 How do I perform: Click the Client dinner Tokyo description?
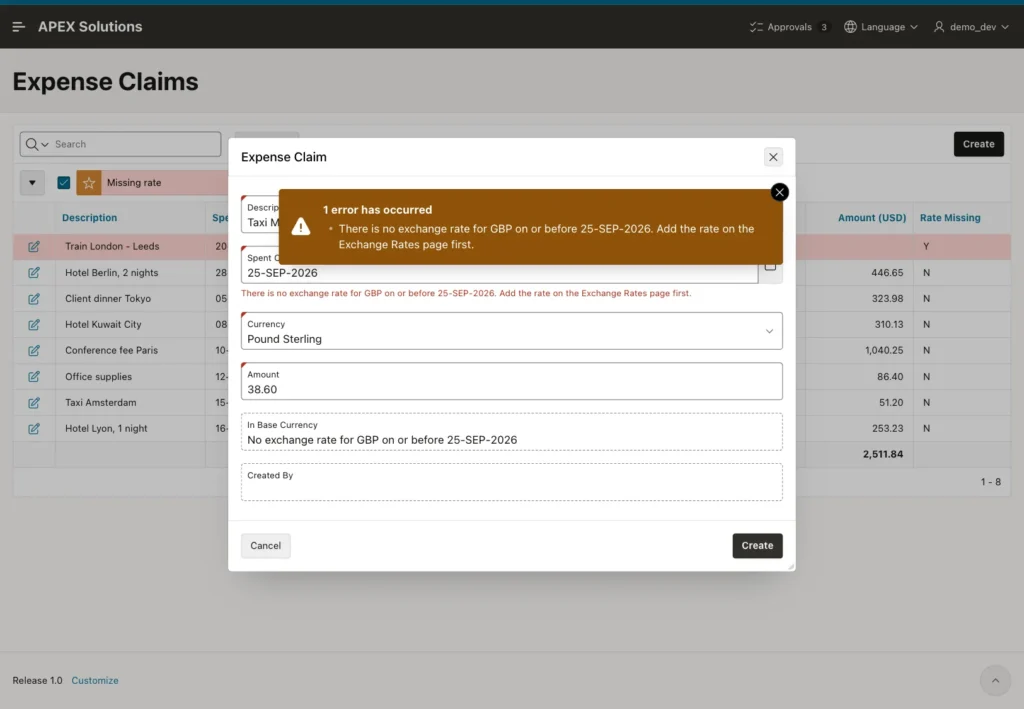tap(108, 299)
